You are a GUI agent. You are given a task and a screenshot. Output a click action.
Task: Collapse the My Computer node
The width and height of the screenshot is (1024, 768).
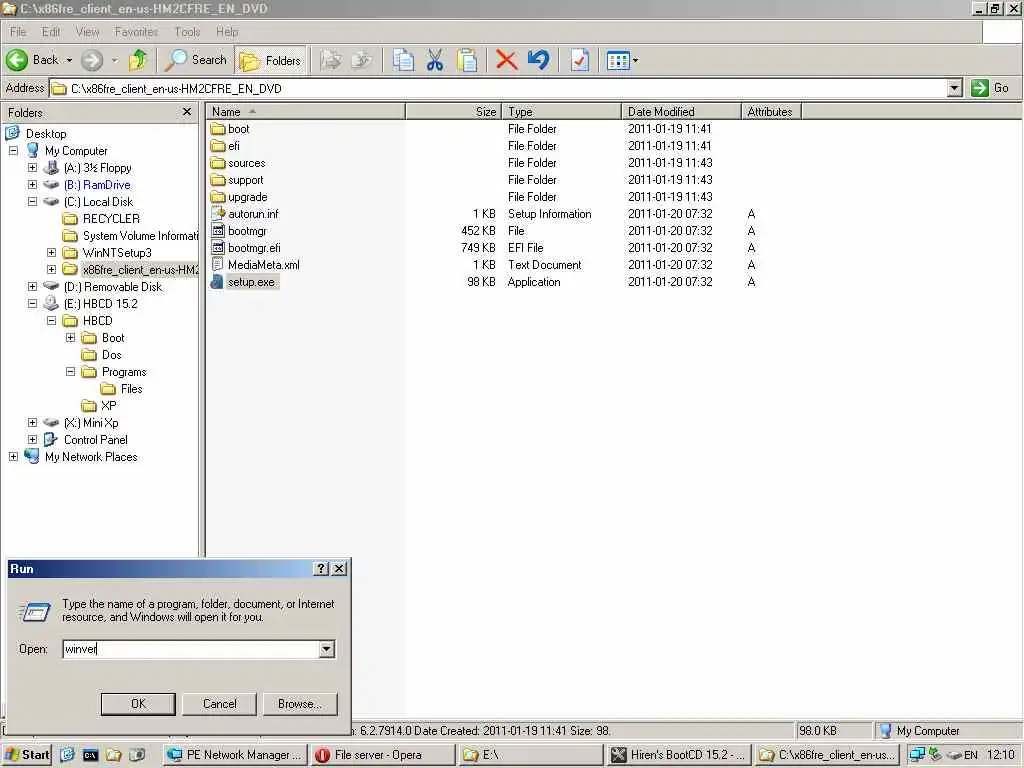13,150
